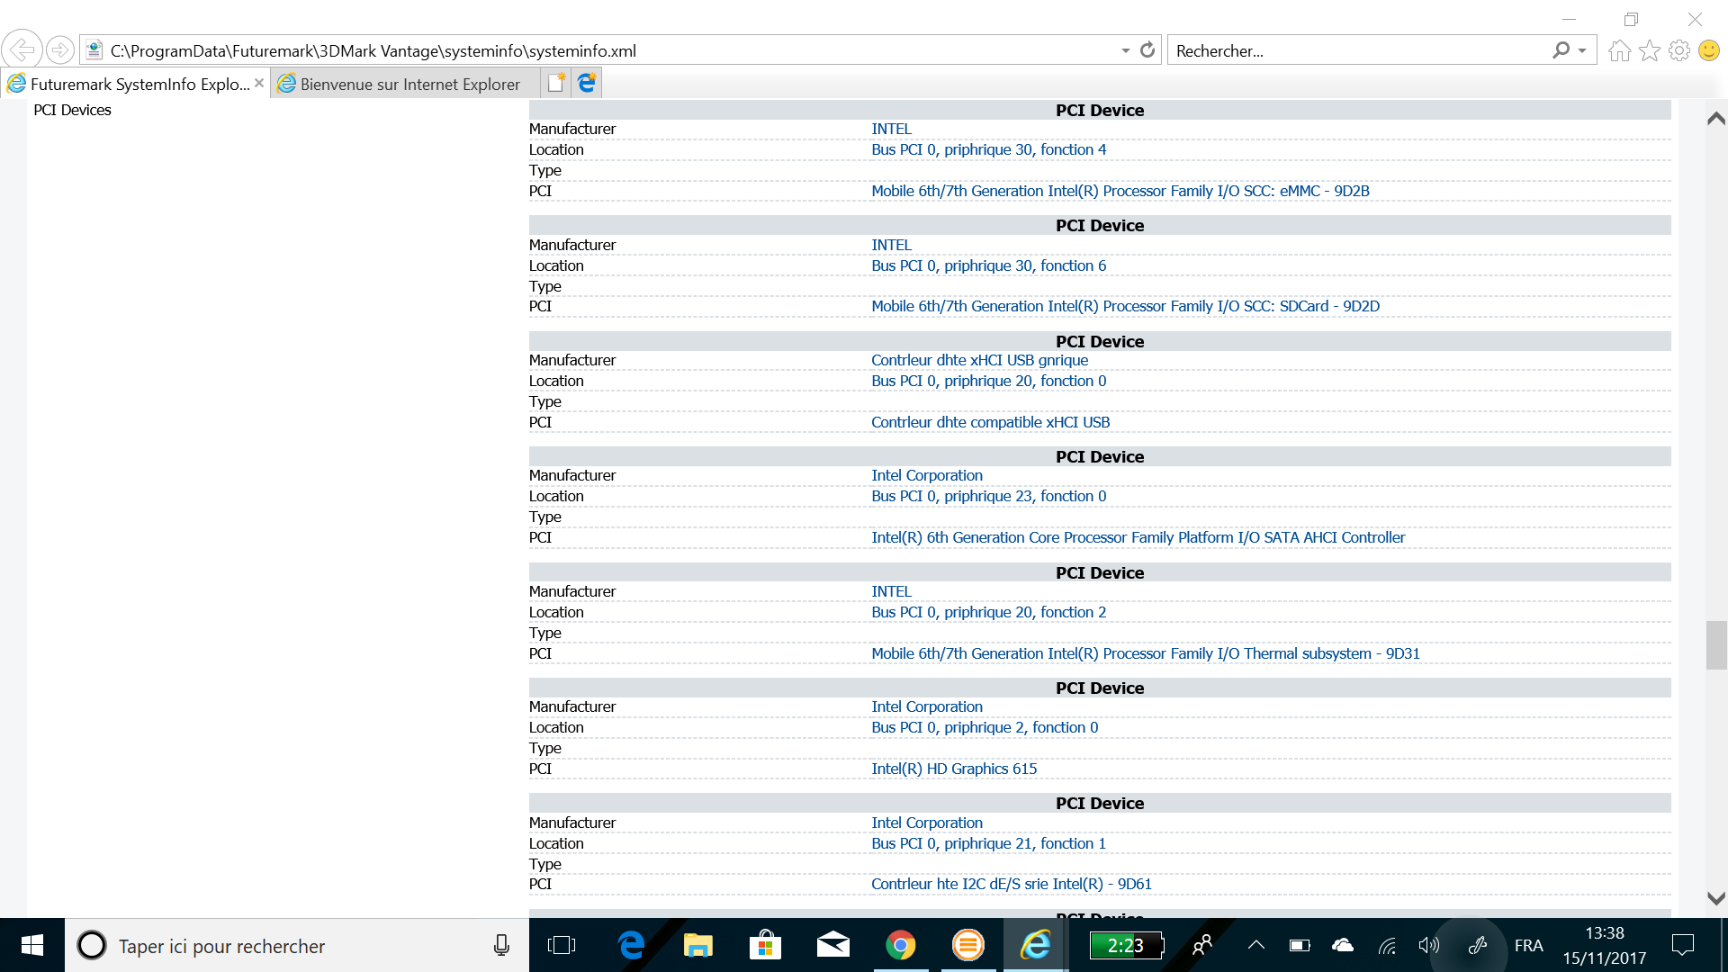Screen dimensions: 1728x972
Task: Click 'Contrleur dhte xHCI USB gnrique'
Action: tap(979, 360)
